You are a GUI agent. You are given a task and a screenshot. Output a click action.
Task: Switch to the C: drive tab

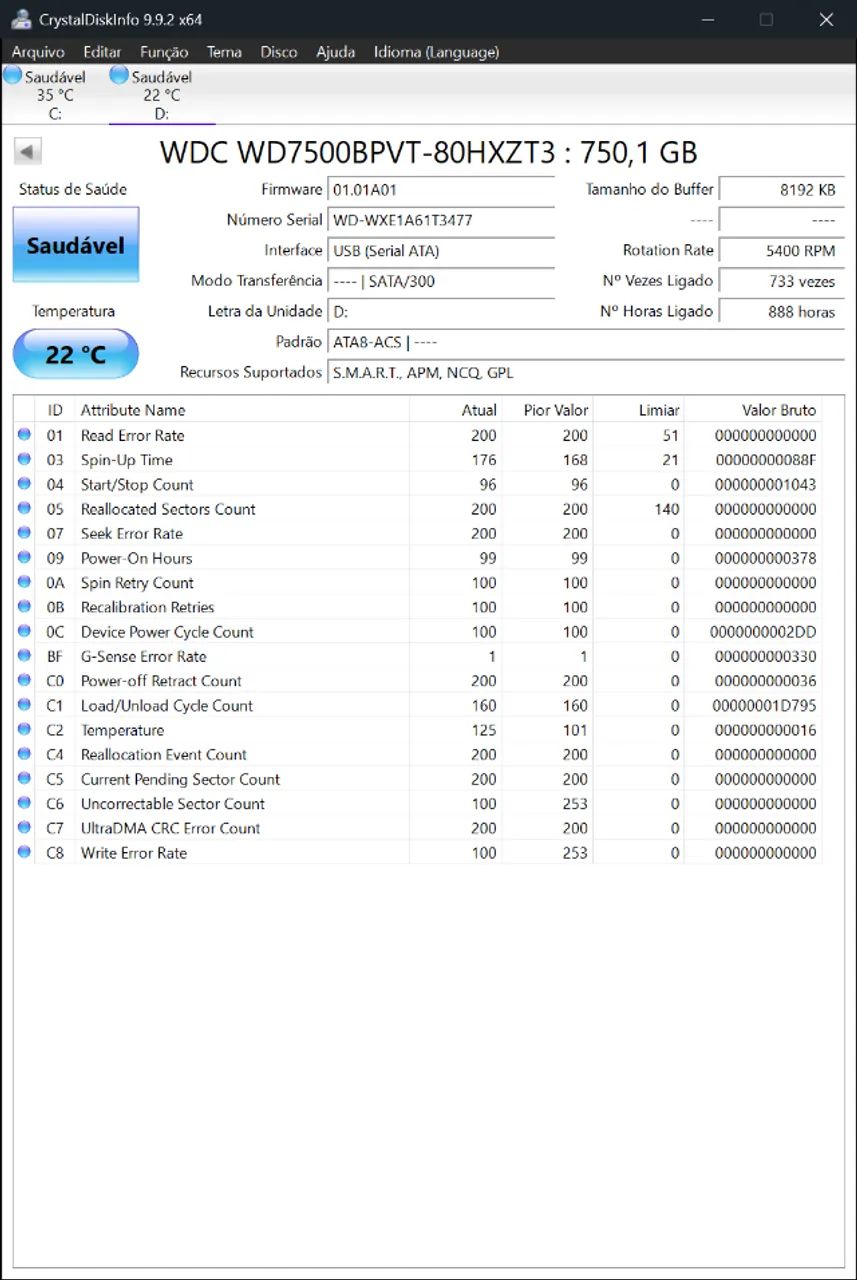(54, 95)
